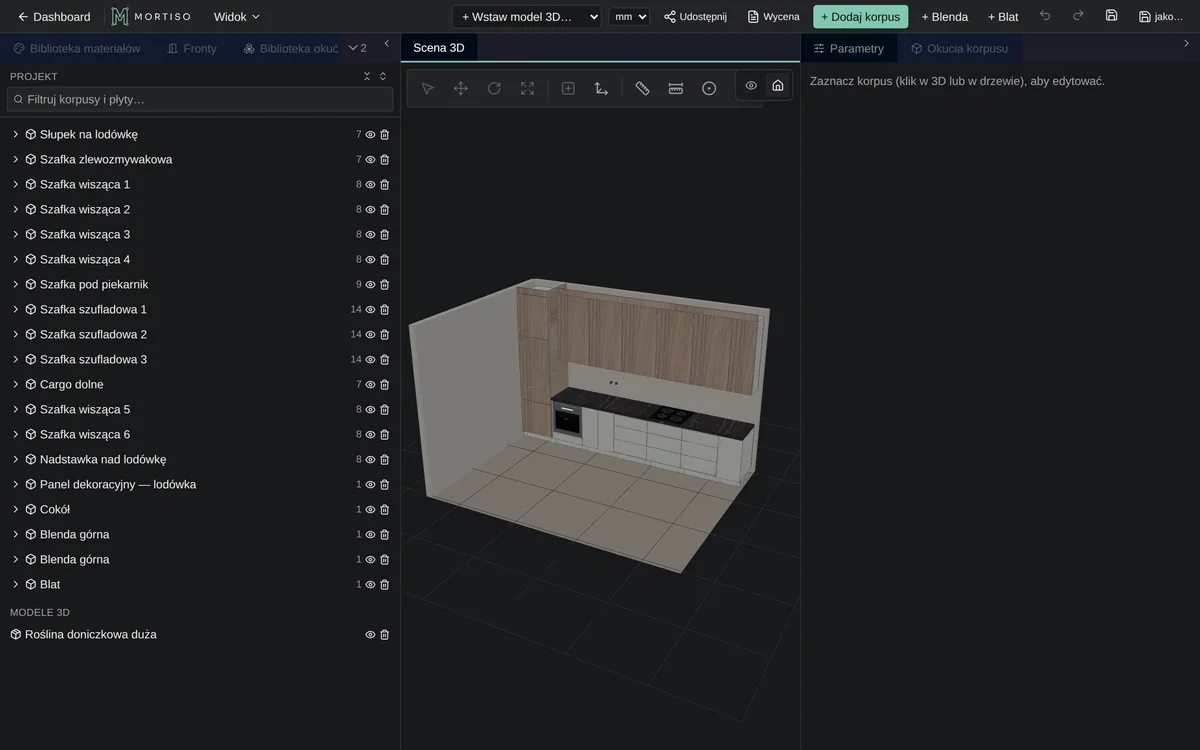Click the save disk icon in header
Screen dimensions: 1200x750
[x=1111, y=16]
